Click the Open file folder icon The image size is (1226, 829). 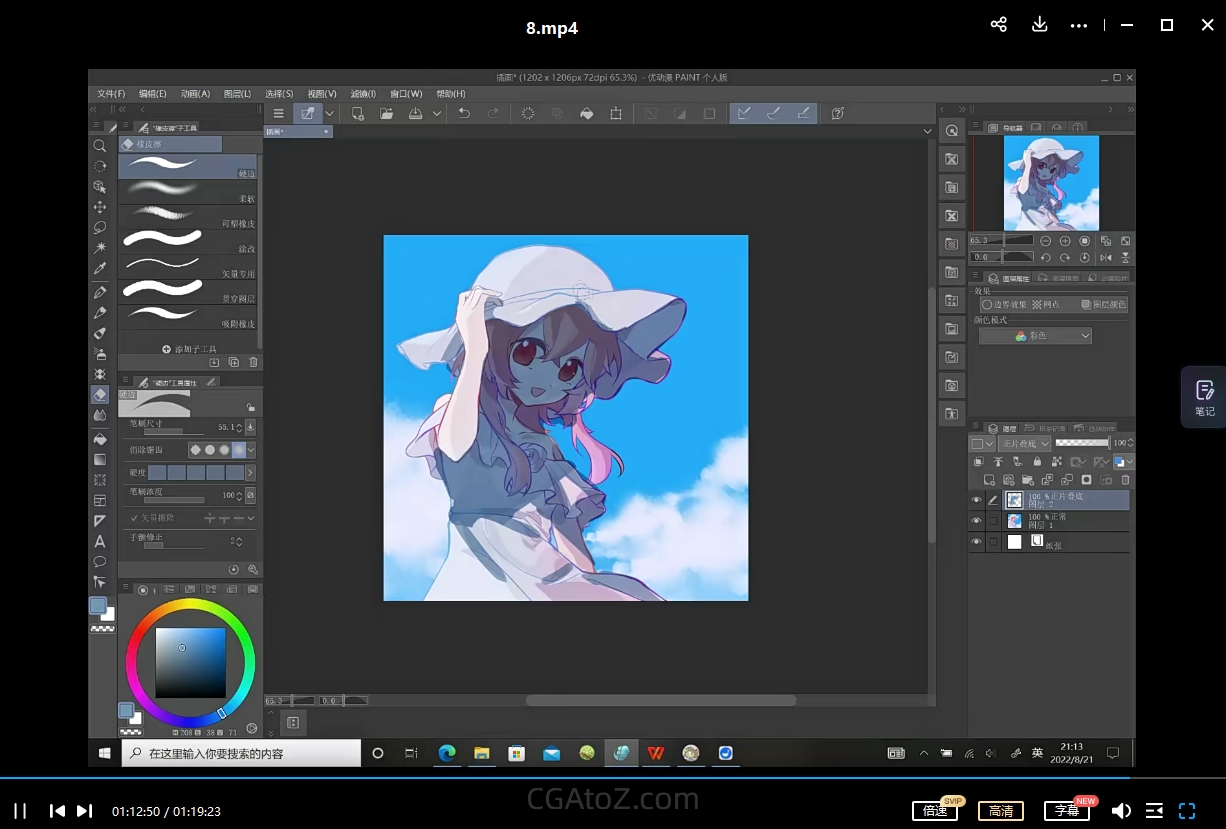tap(386, 114)
